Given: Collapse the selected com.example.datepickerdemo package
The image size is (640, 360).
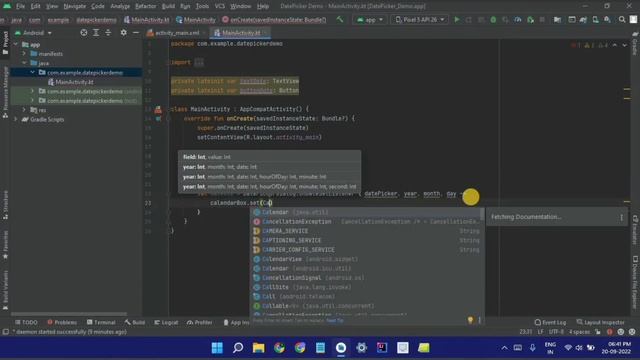Looking at the screenshot, I should (x=33, y=73).
